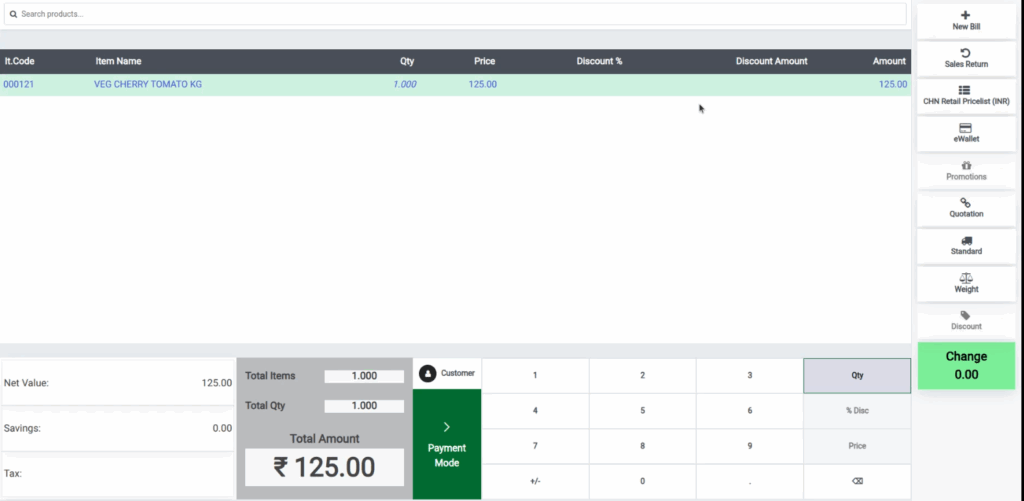The width and height of the screenshot is (1024, 501).
Task: Click item code 000121
Action: 18,84
